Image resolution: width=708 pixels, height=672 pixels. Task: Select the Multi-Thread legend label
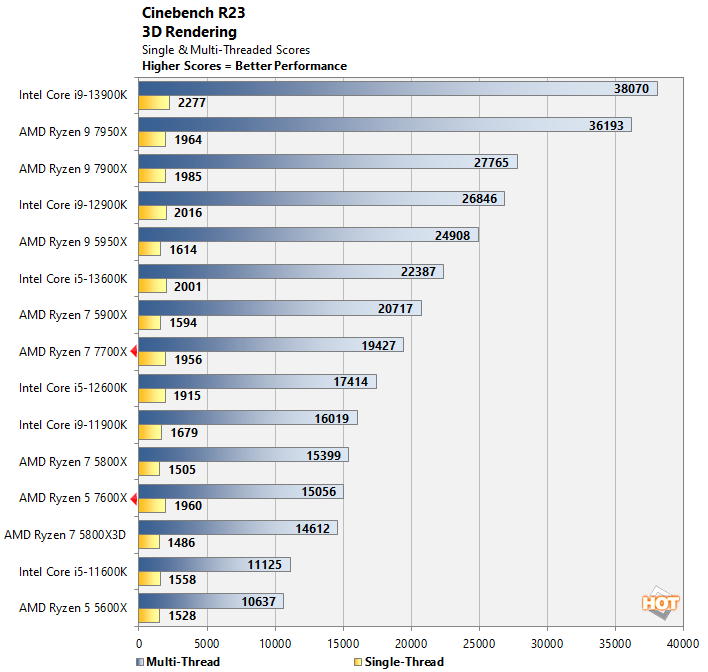click(183, 662)
